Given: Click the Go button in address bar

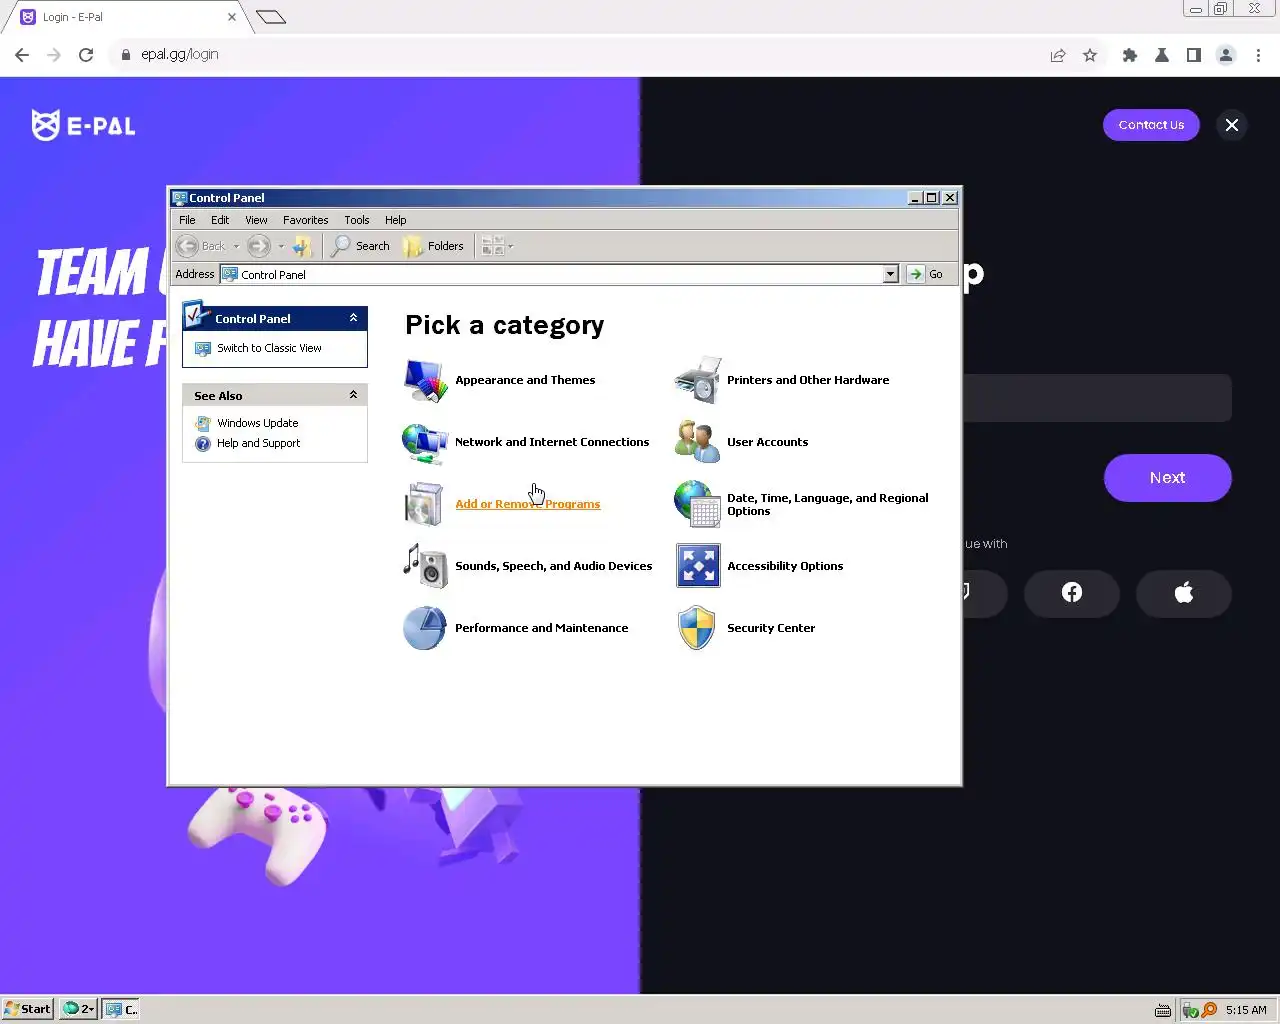Looking at the screenshot, I should [x=926, y=274].
